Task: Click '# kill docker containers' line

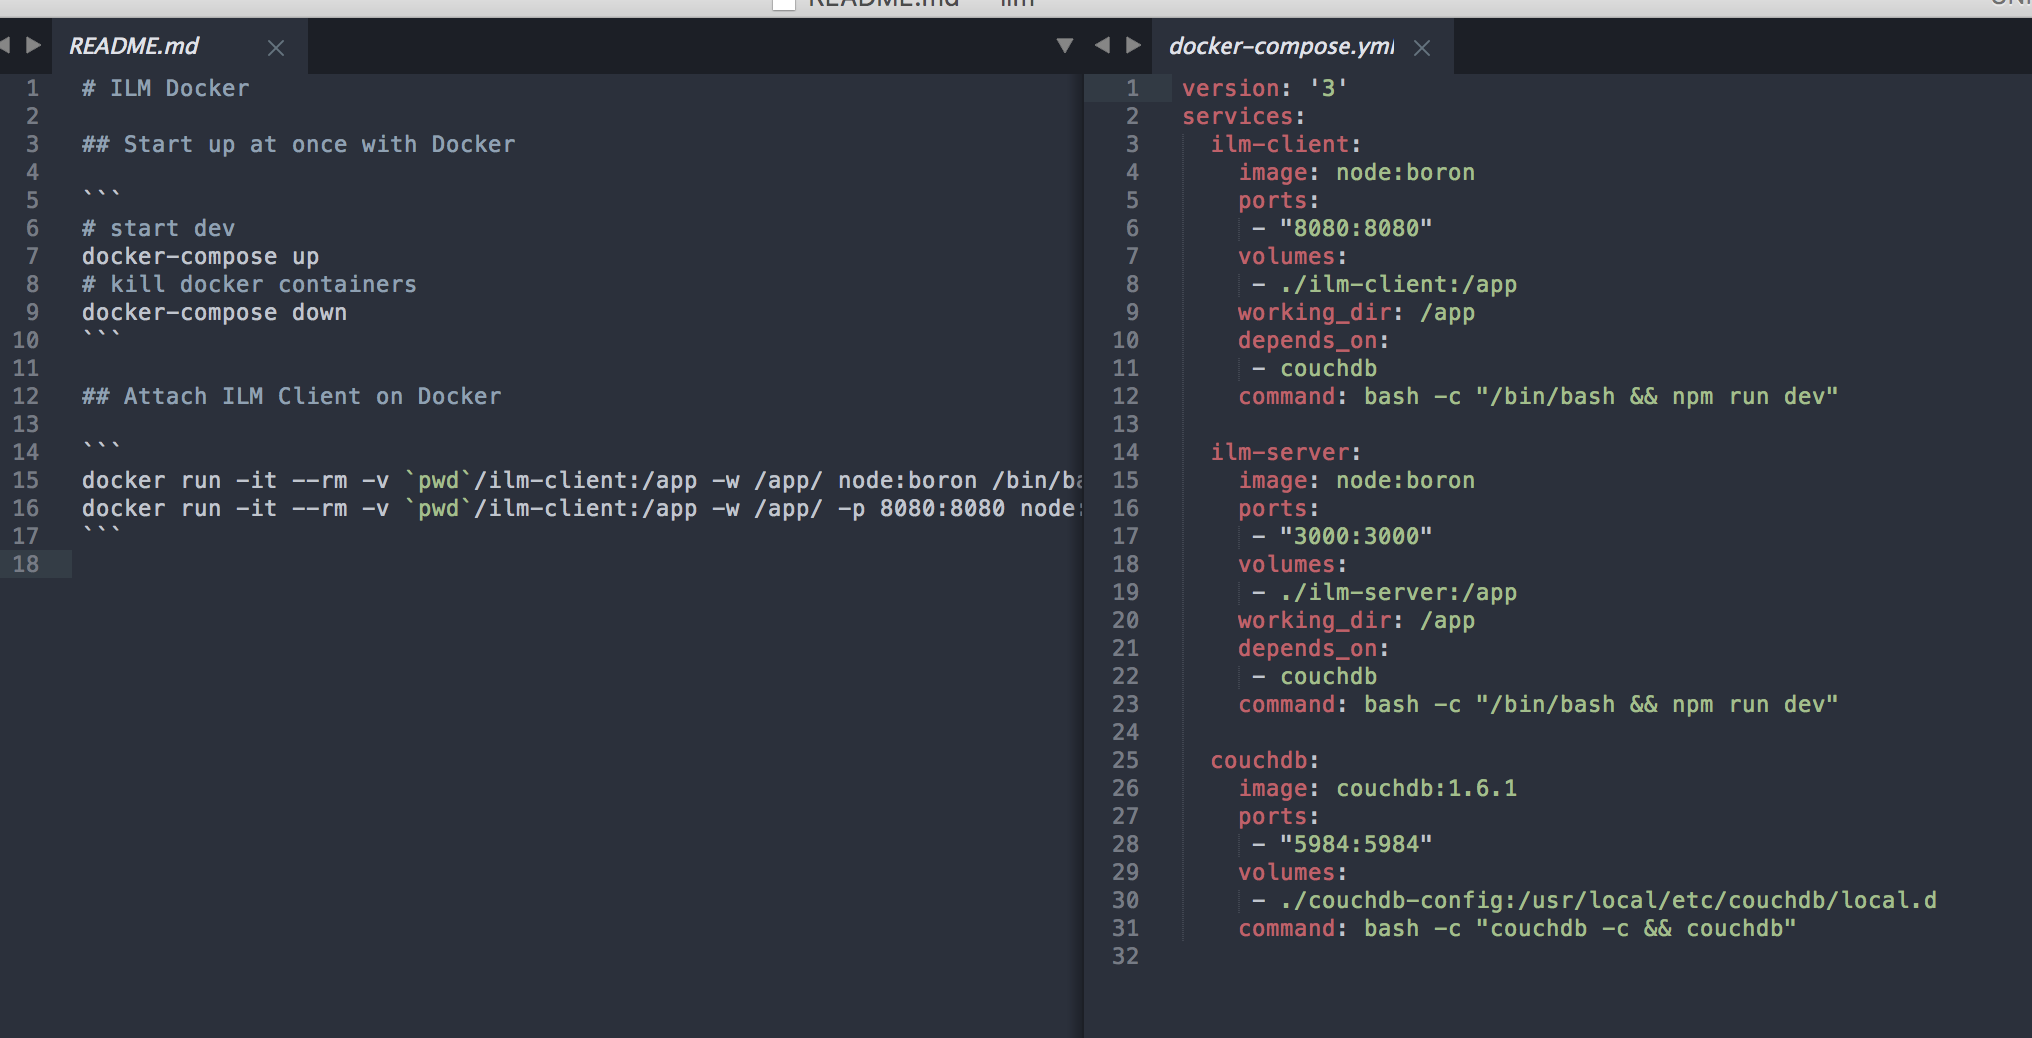Action: 249,284
